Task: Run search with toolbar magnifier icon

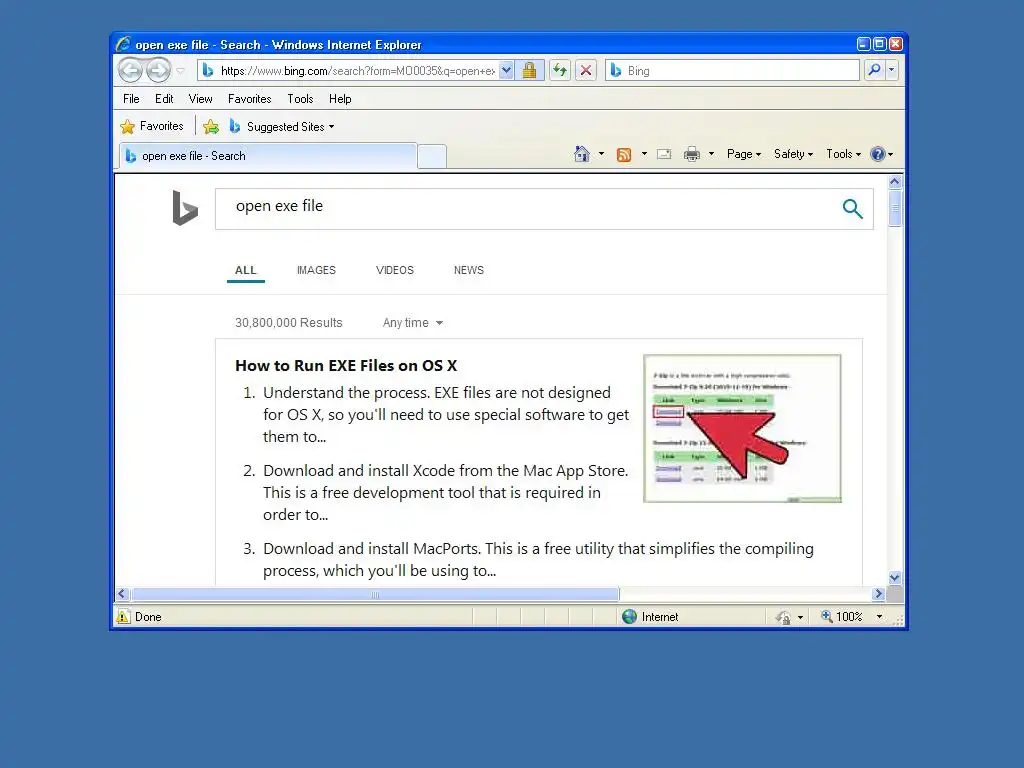Action: pos(874,70)
